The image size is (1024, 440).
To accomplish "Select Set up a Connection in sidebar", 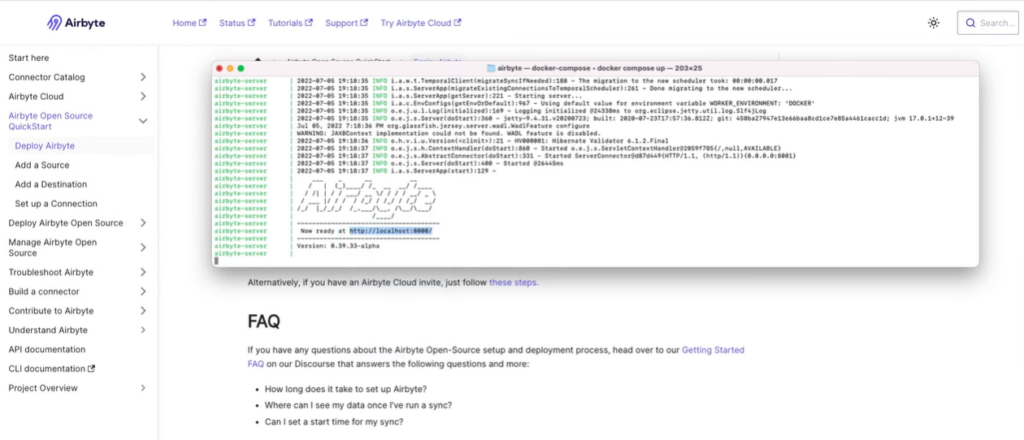I will [x=56, y=204].
